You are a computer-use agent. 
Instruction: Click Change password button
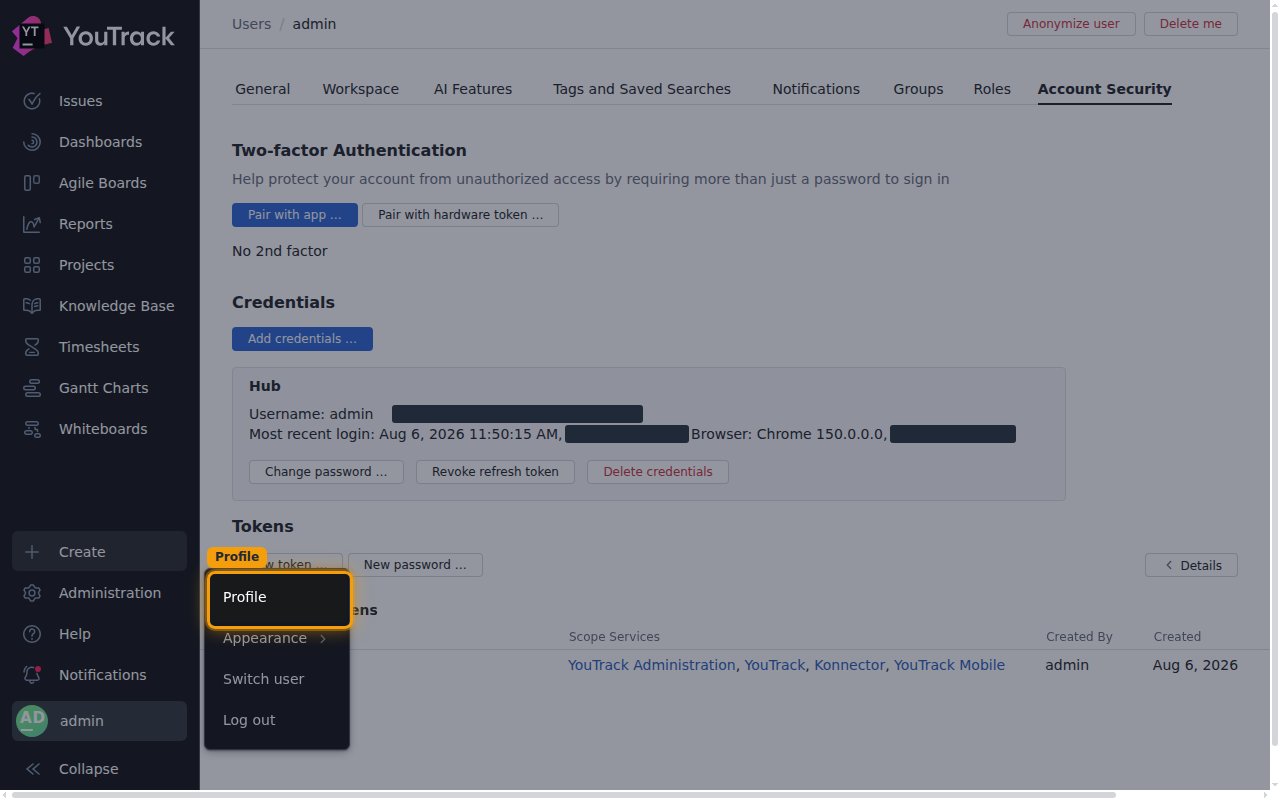point(326,472)
